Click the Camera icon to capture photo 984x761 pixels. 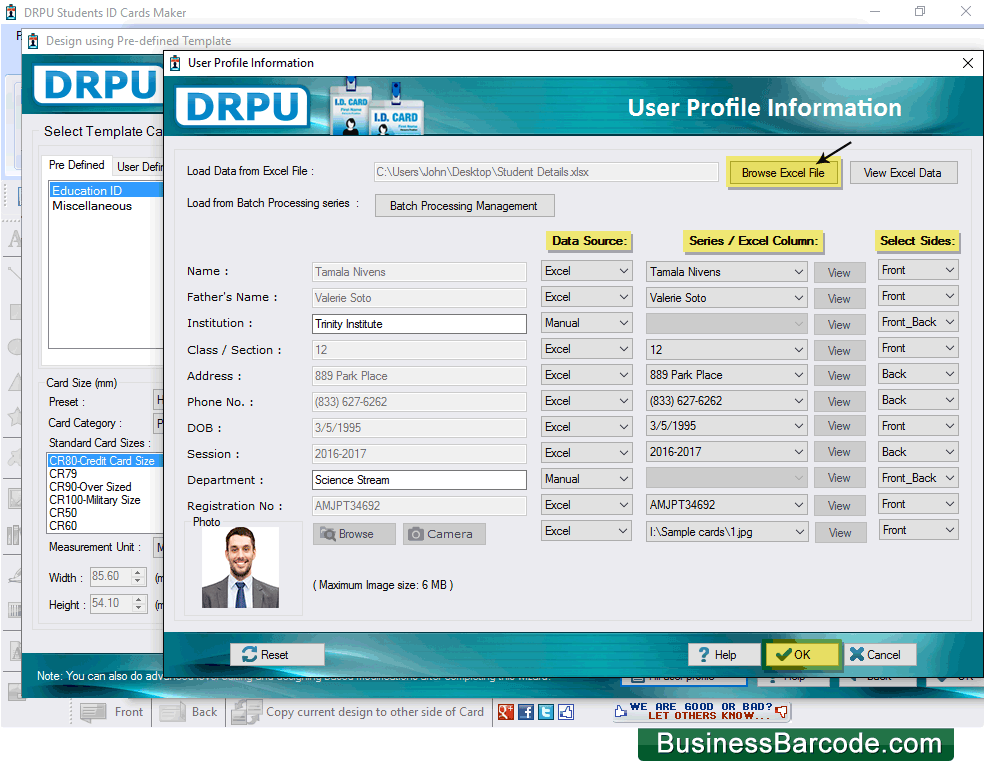(x=444, y=533)
